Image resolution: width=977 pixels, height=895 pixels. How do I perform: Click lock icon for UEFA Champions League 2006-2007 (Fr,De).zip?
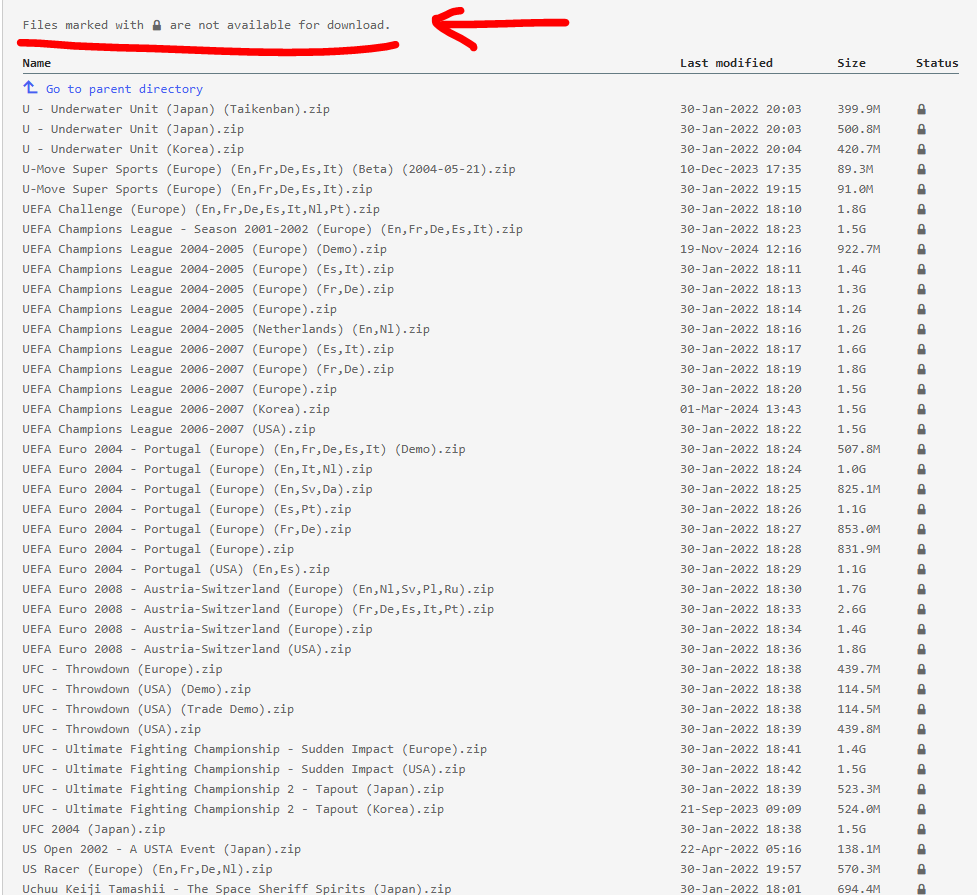click(921, 369)
